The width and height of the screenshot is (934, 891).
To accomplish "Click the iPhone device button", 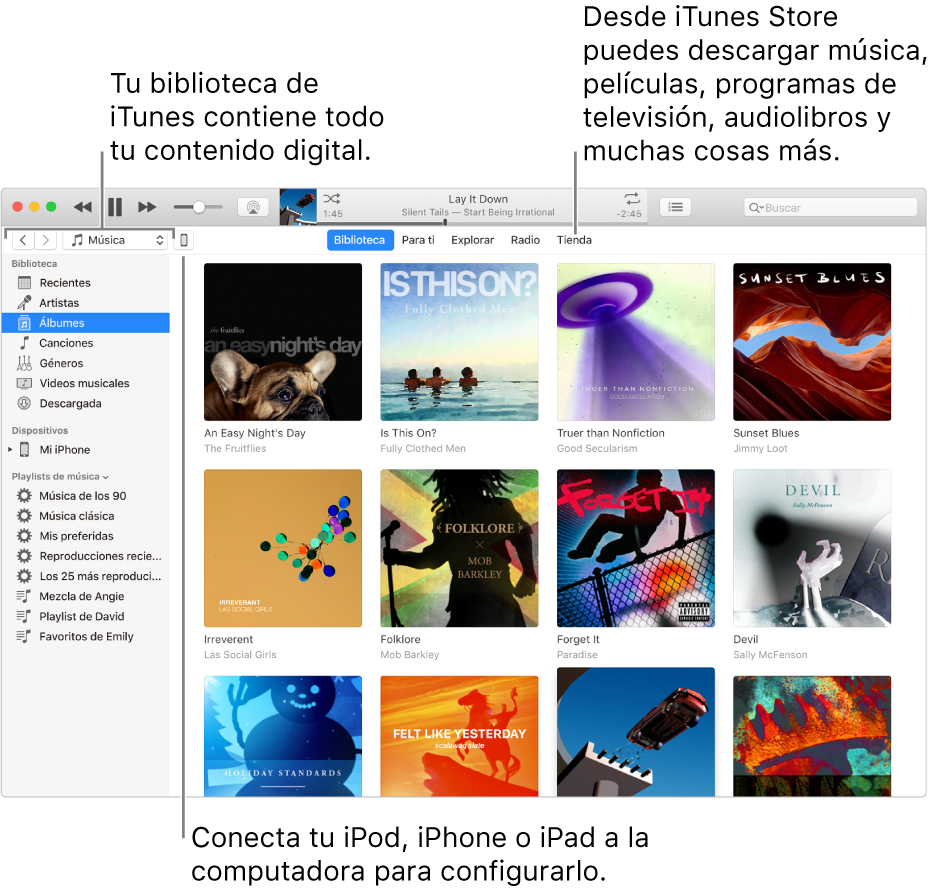I will [x=184, y=240].
